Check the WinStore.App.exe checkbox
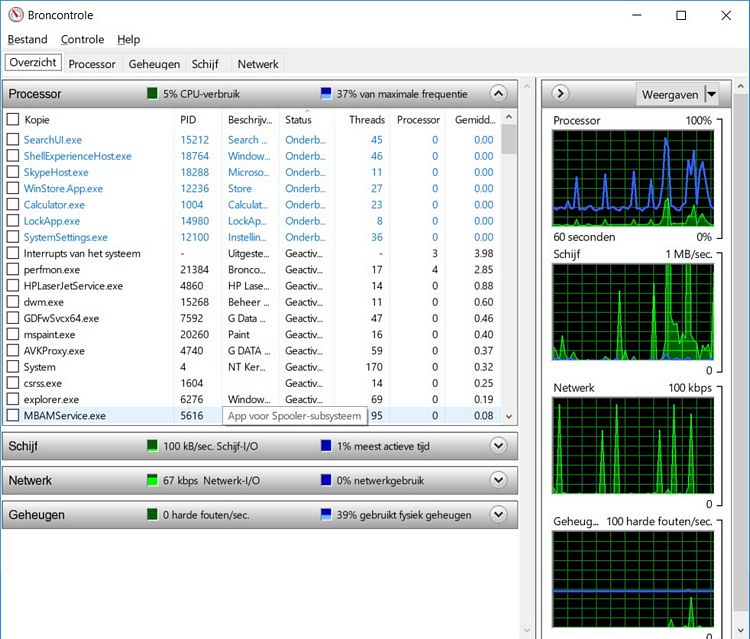 click(x=13, y=188)
